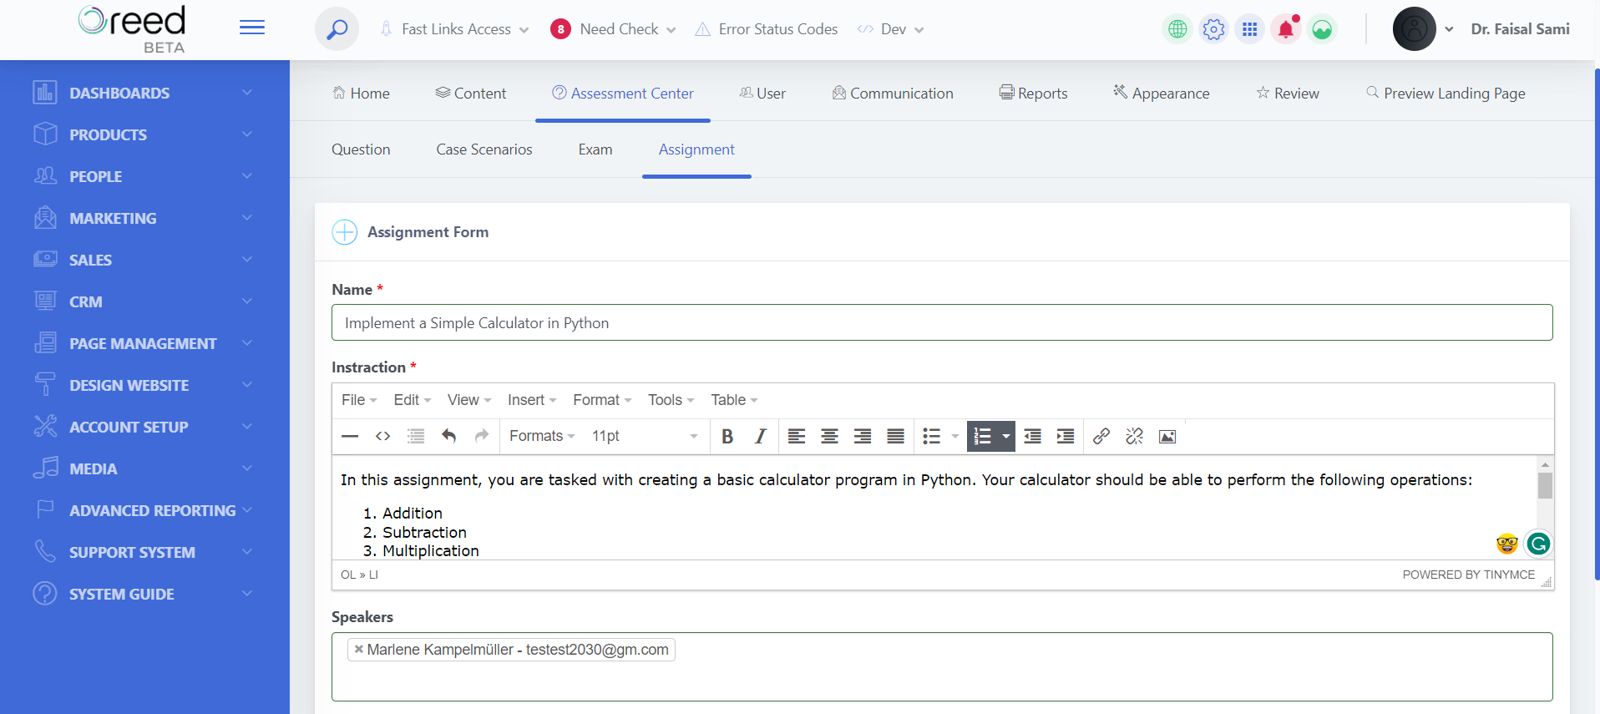Open source code view in editor
This screenshot has width=1600, height=714.
point(383,436)
